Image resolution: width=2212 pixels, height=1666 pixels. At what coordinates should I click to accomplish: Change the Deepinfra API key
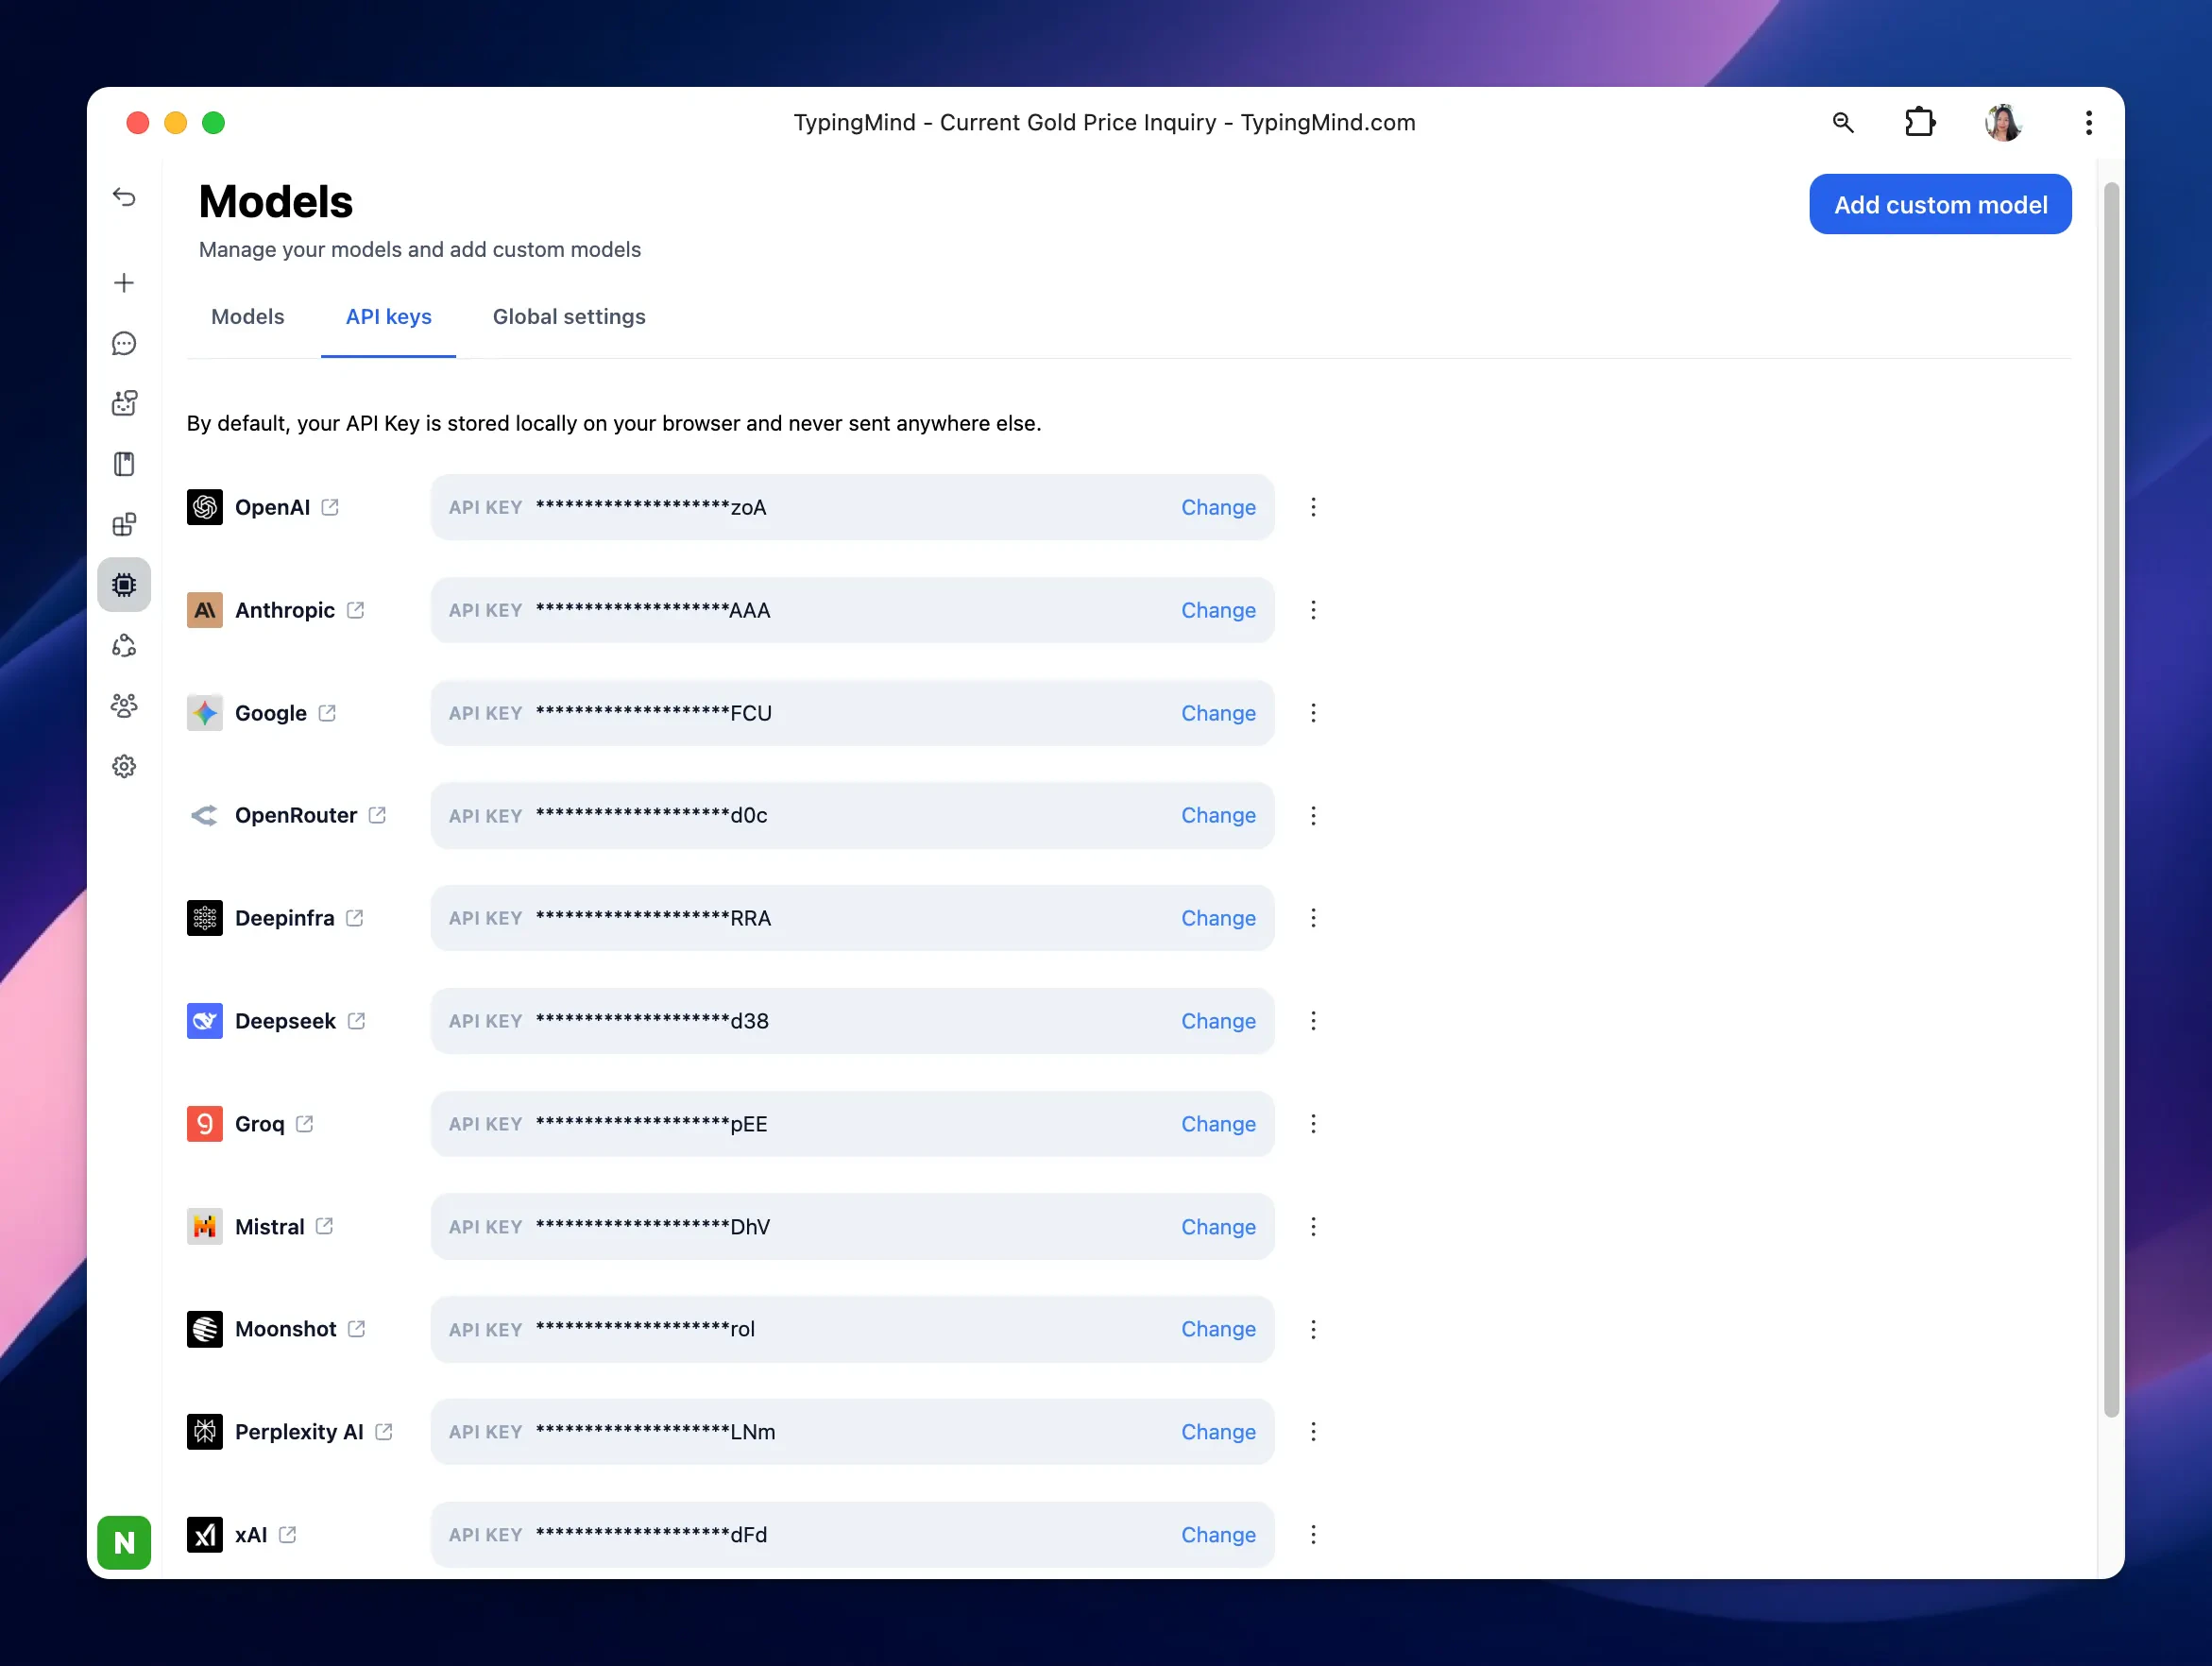pos(1218,918)
